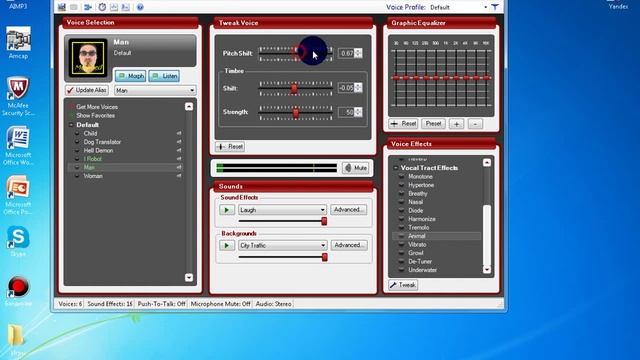The width and height of the screenshot is (640, 360).
Task: Click the speaker preview icon on Dog Translator row
Action: coord(179,142)
